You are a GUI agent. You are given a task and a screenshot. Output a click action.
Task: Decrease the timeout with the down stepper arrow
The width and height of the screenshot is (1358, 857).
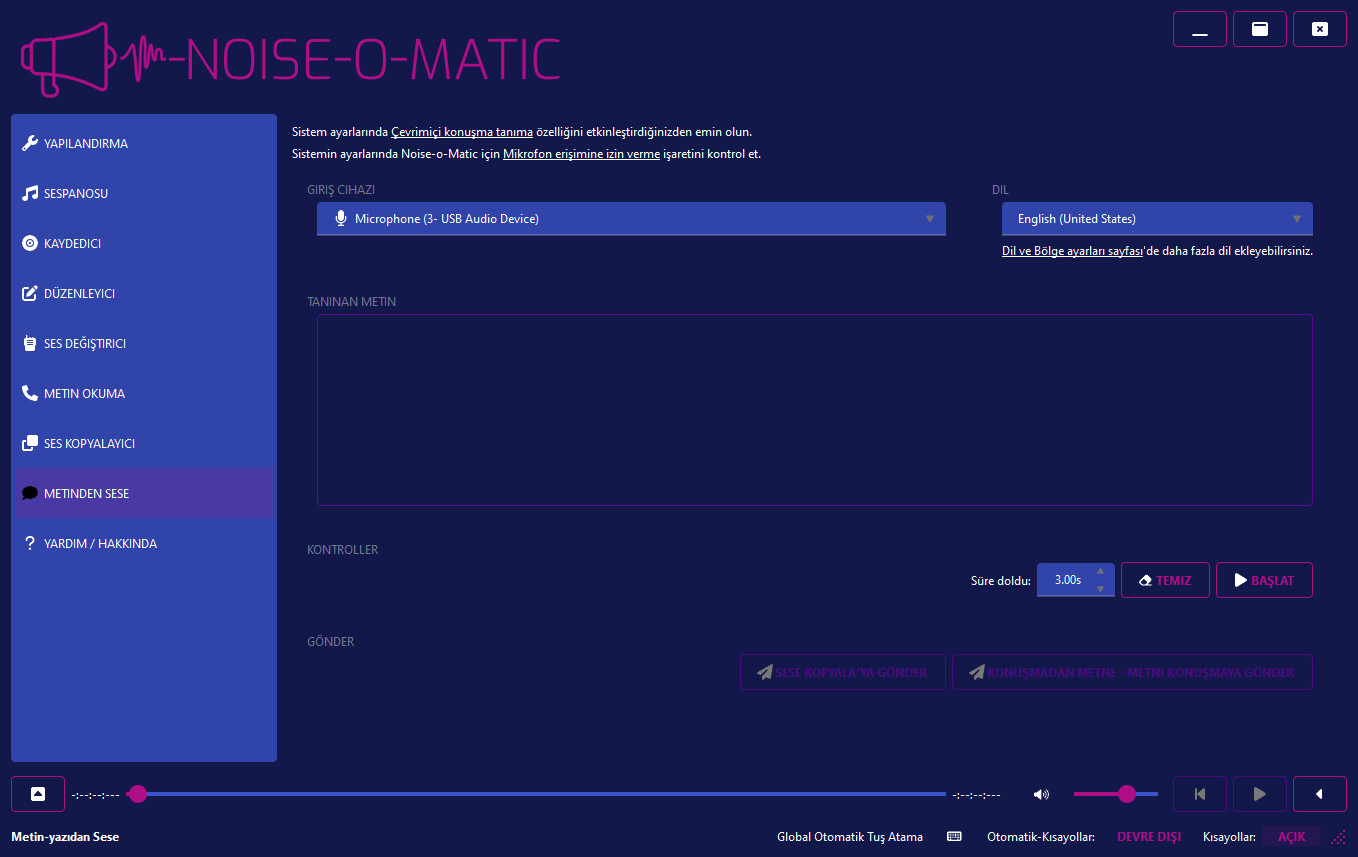(1101, 588)
